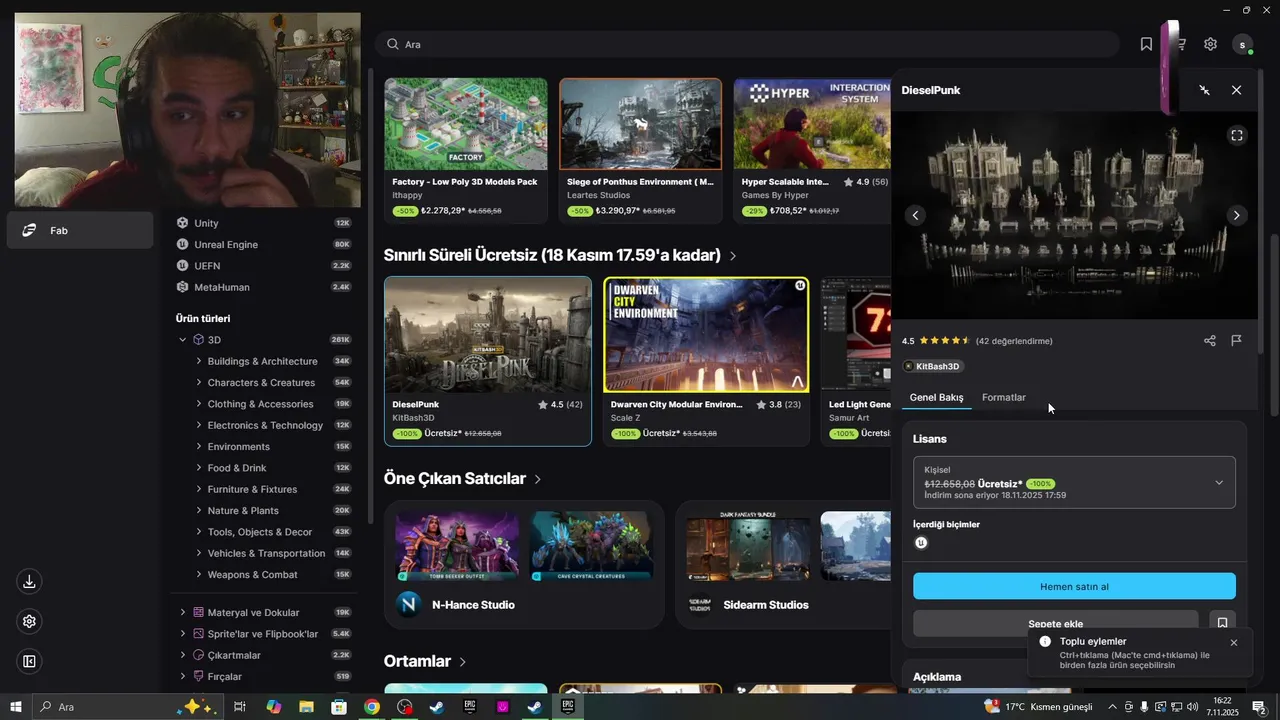Viewport: 1280px width, 720px height.
Task: Show next DieselPunk preview image
Action: point(1236,215)
